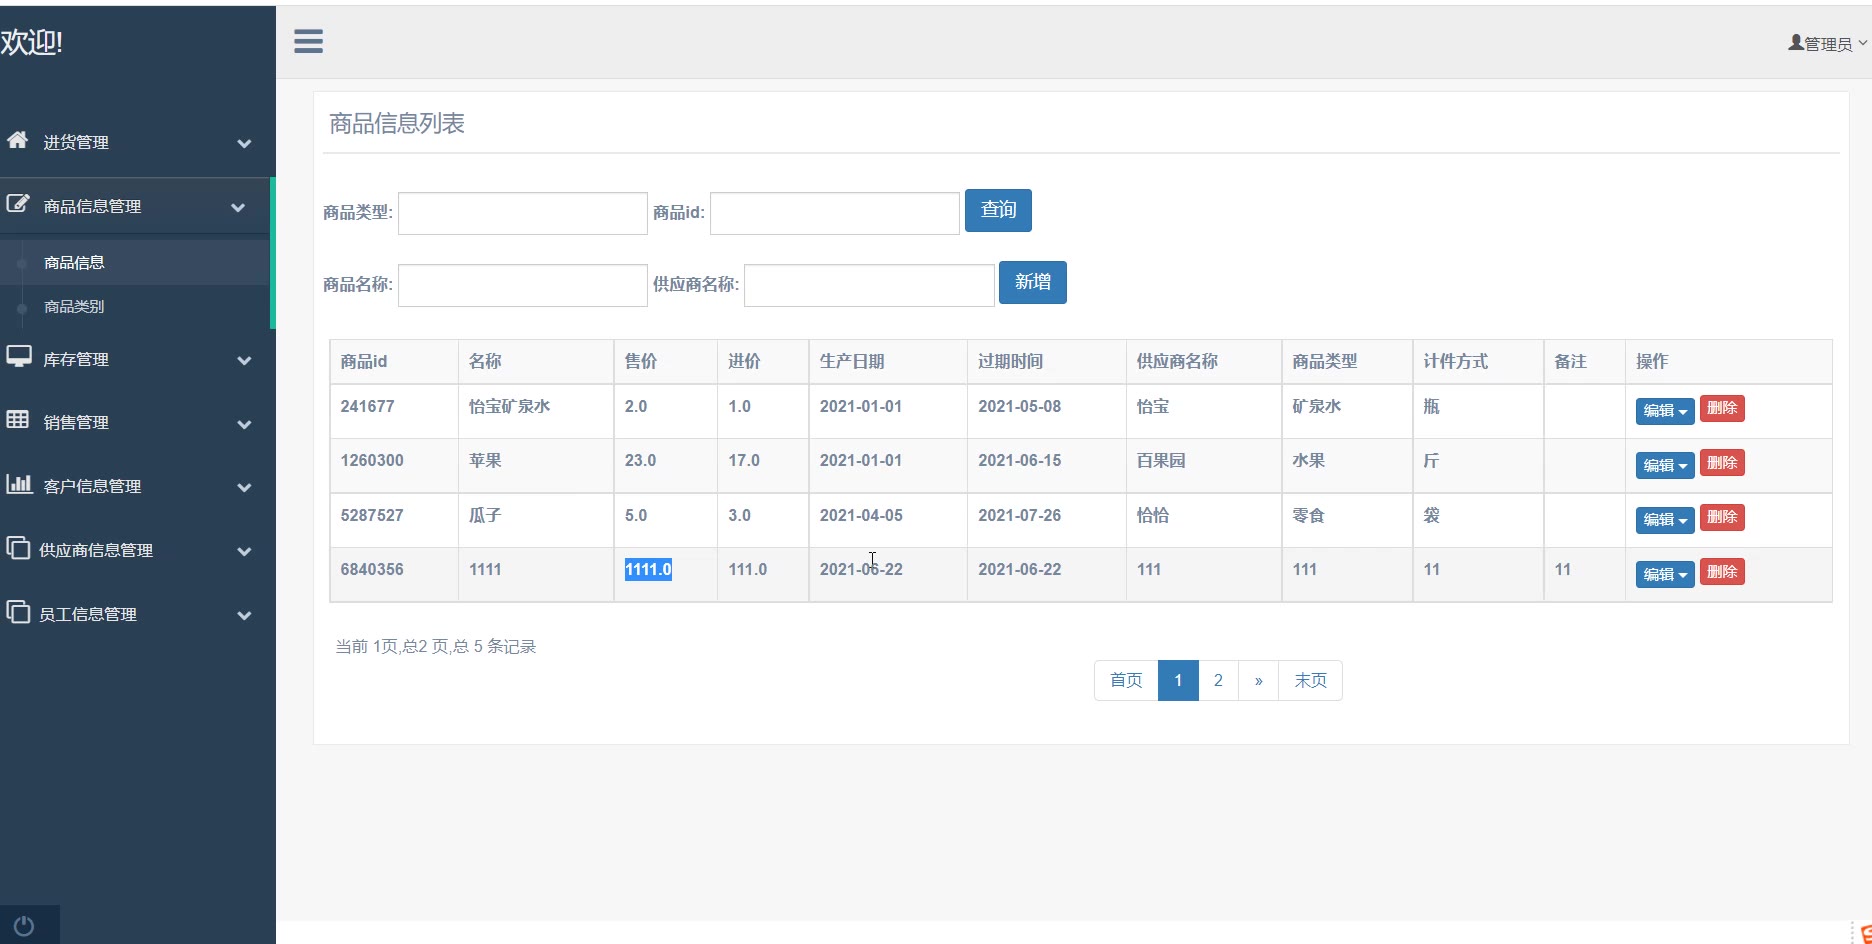Click the copy icon beside 供应商信息管理
The image size is (1872, 944).
17,548
